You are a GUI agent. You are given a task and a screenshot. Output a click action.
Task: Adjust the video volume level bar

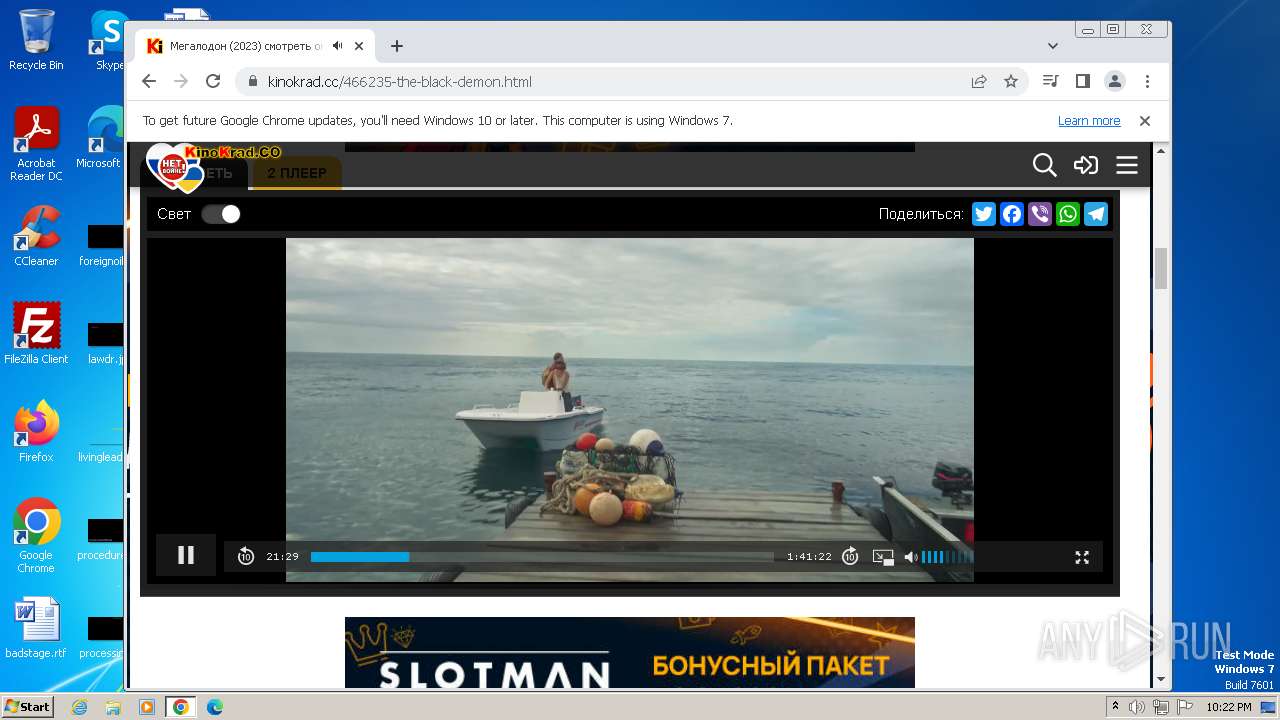947,557
